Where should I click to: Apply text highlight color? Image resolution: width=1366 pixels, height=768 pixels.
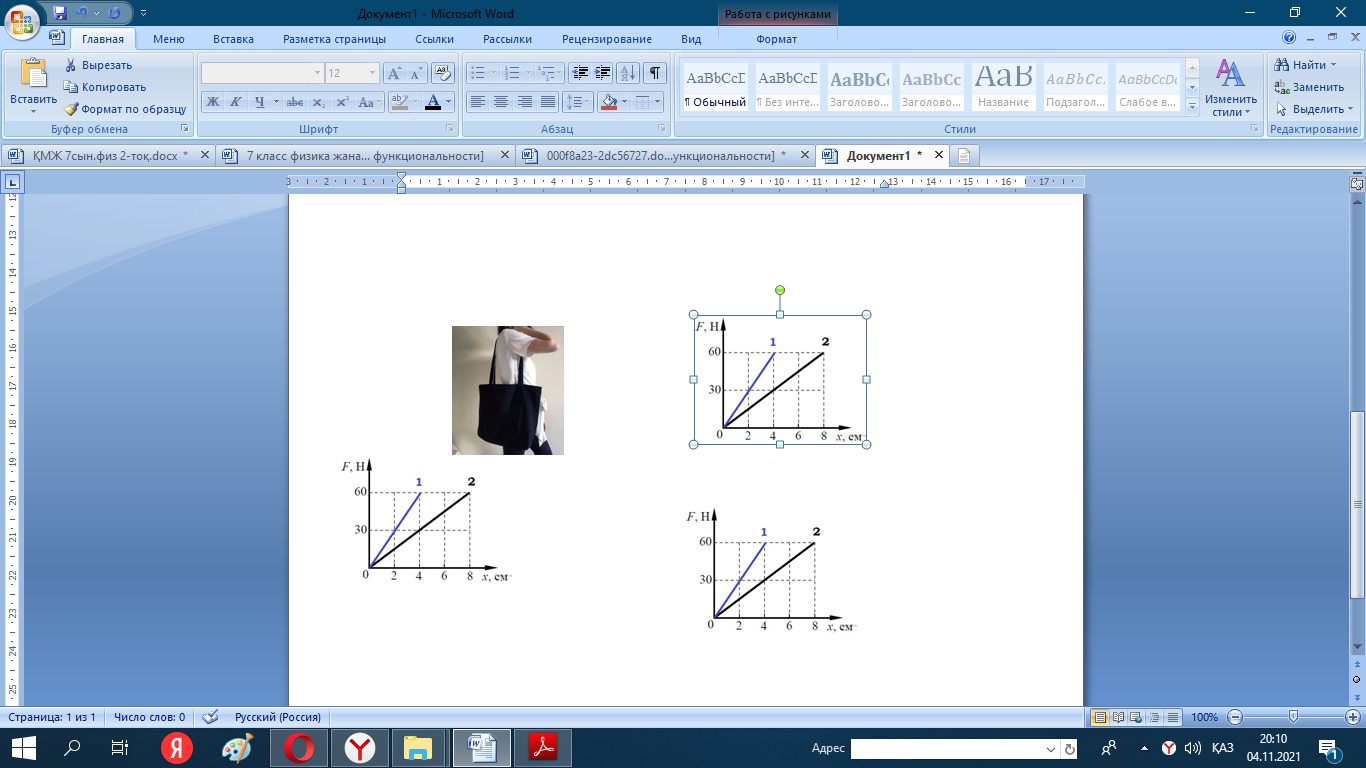(x=399, y=102)
